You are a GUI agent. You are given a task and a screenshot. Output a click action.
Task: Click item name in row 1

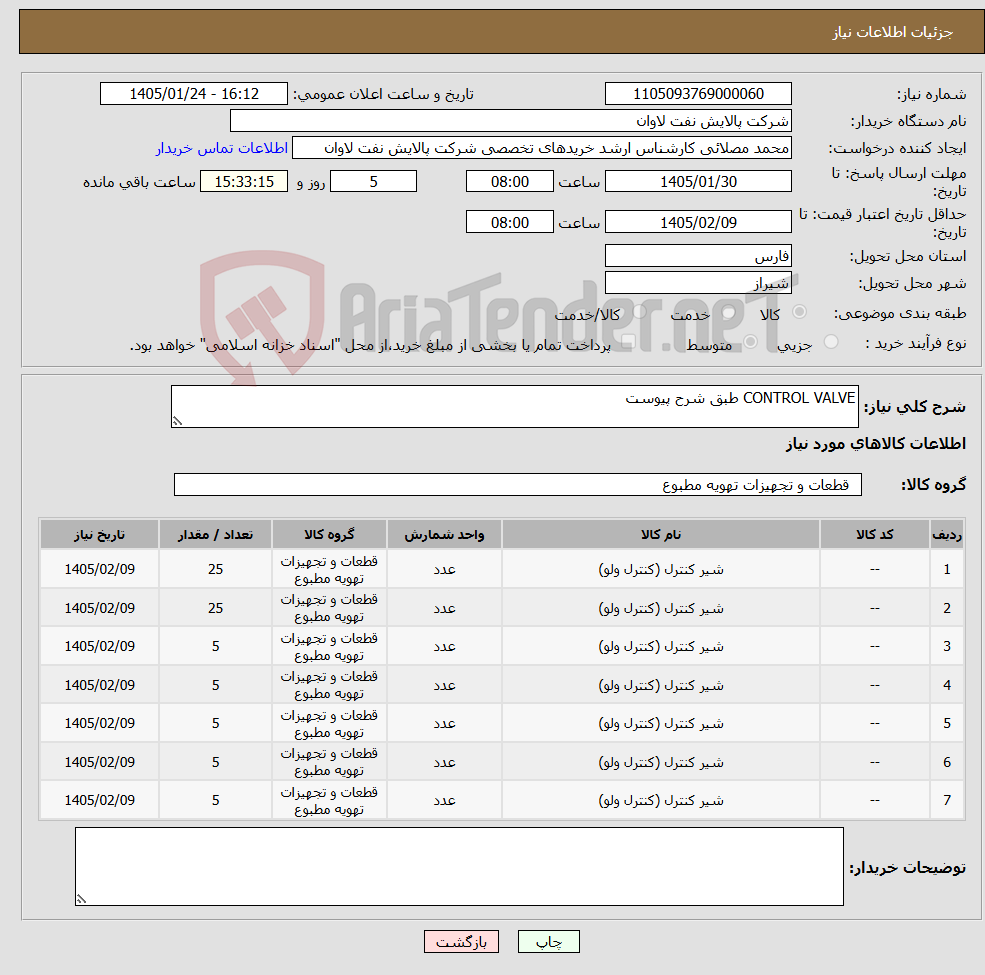click(x=661, y=569)
